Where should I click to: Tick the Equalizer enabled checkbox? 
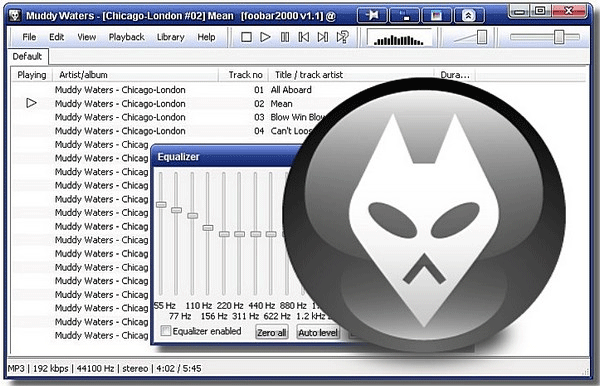[x=166, y=331]
